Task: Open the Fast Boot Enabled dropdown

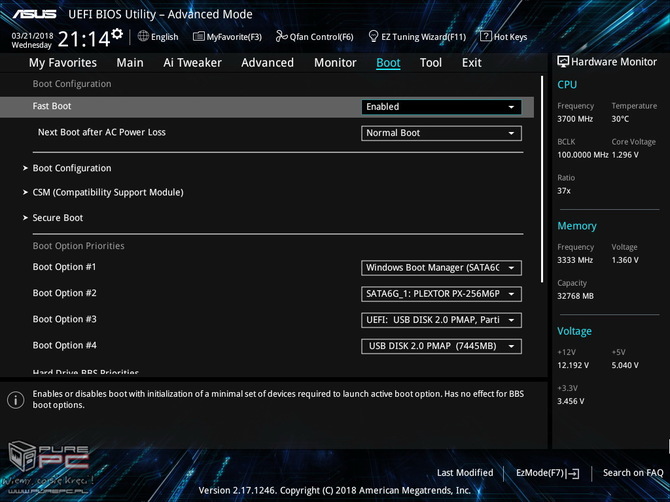Action: [441, 107]
